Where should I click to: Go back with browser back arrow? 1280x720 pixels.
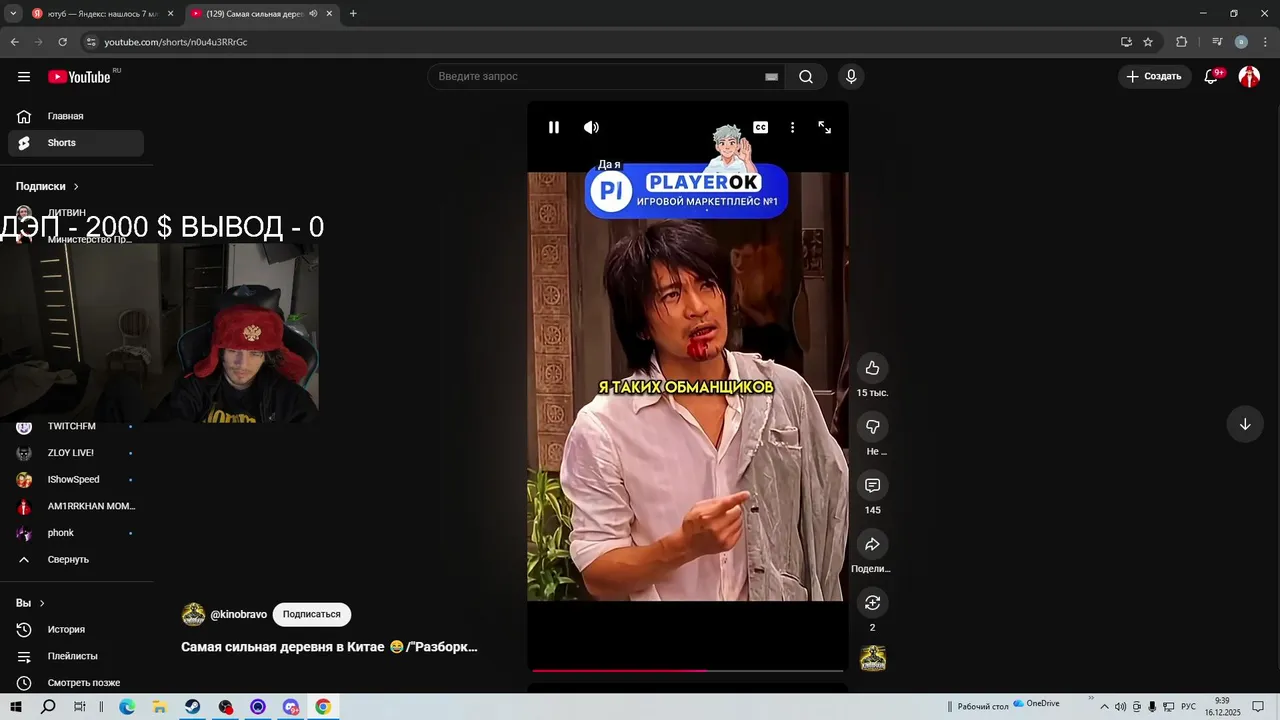point(14,42)
